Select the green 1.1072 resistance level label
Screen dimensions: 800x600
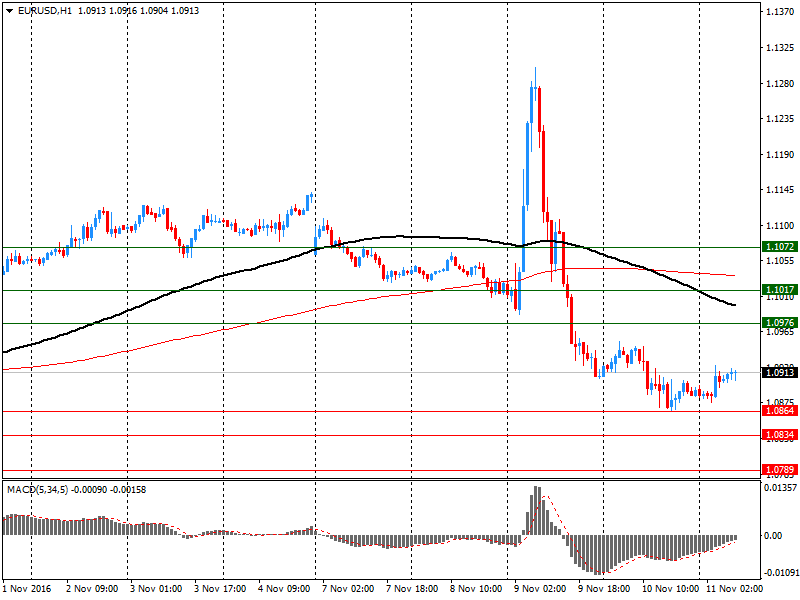click(x=780, y=247)
